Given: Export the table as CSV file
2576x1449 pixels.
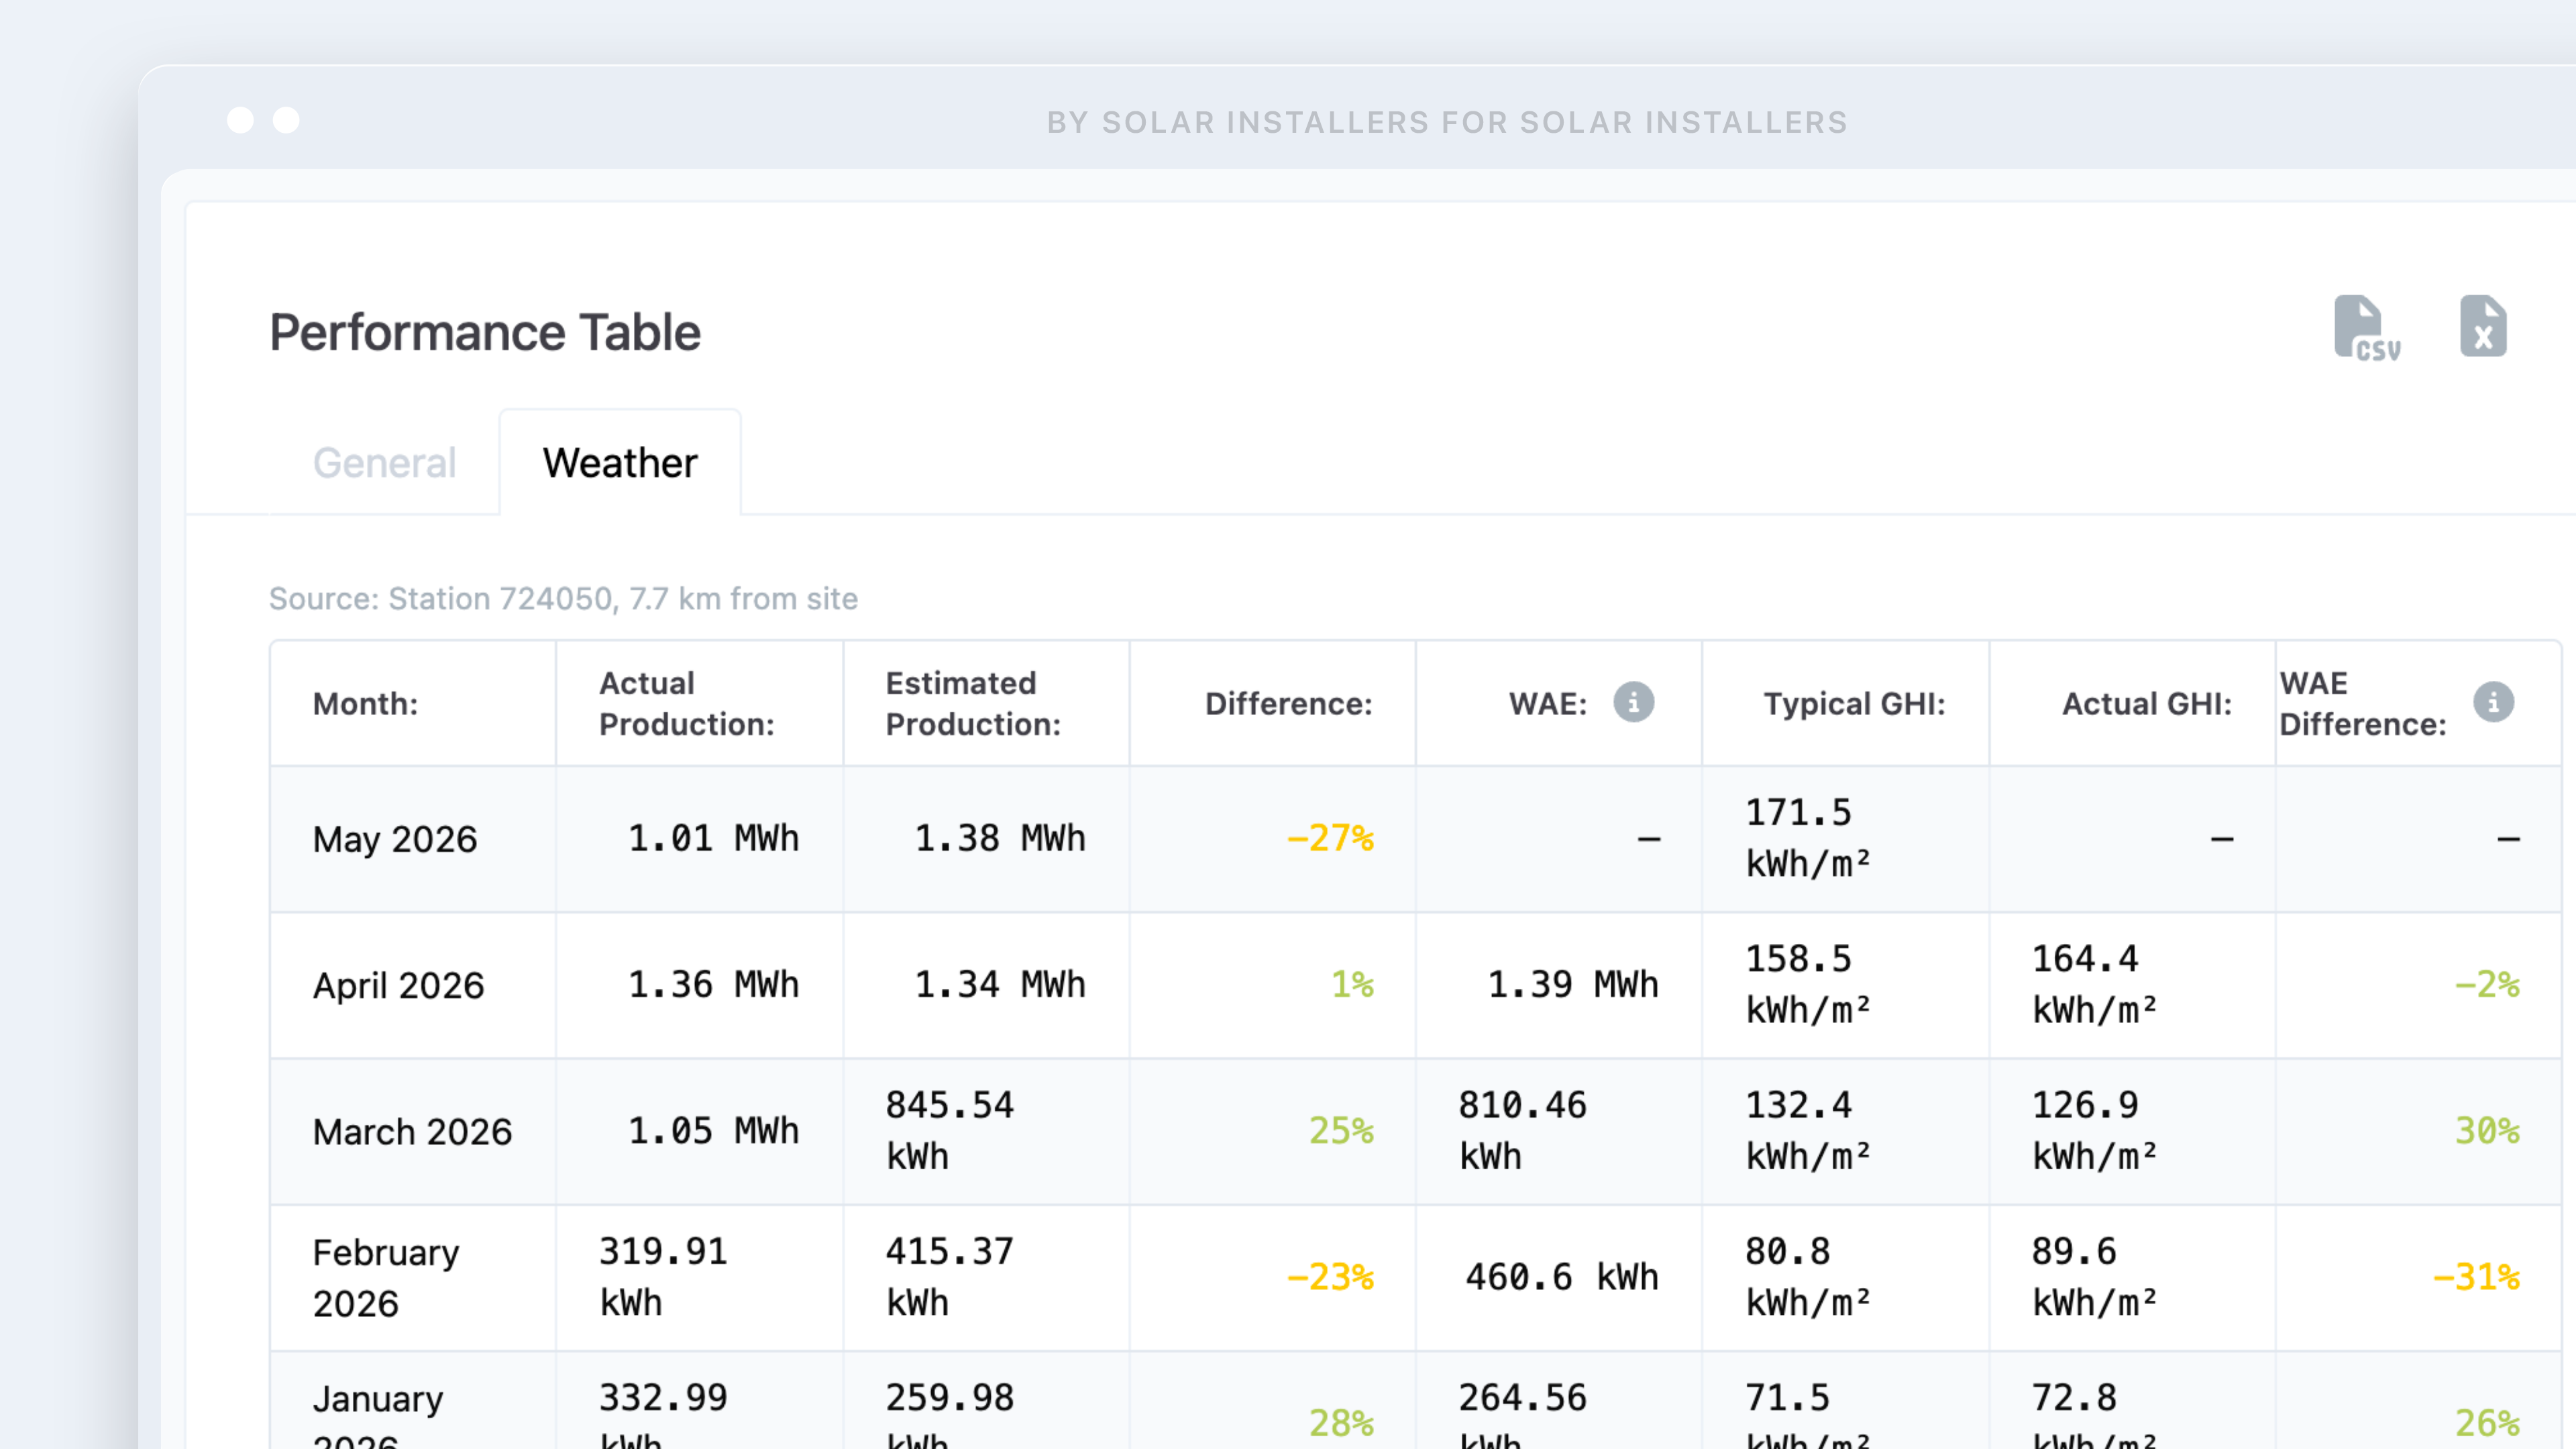Looking at the screenshot, I should [2366, 328].
